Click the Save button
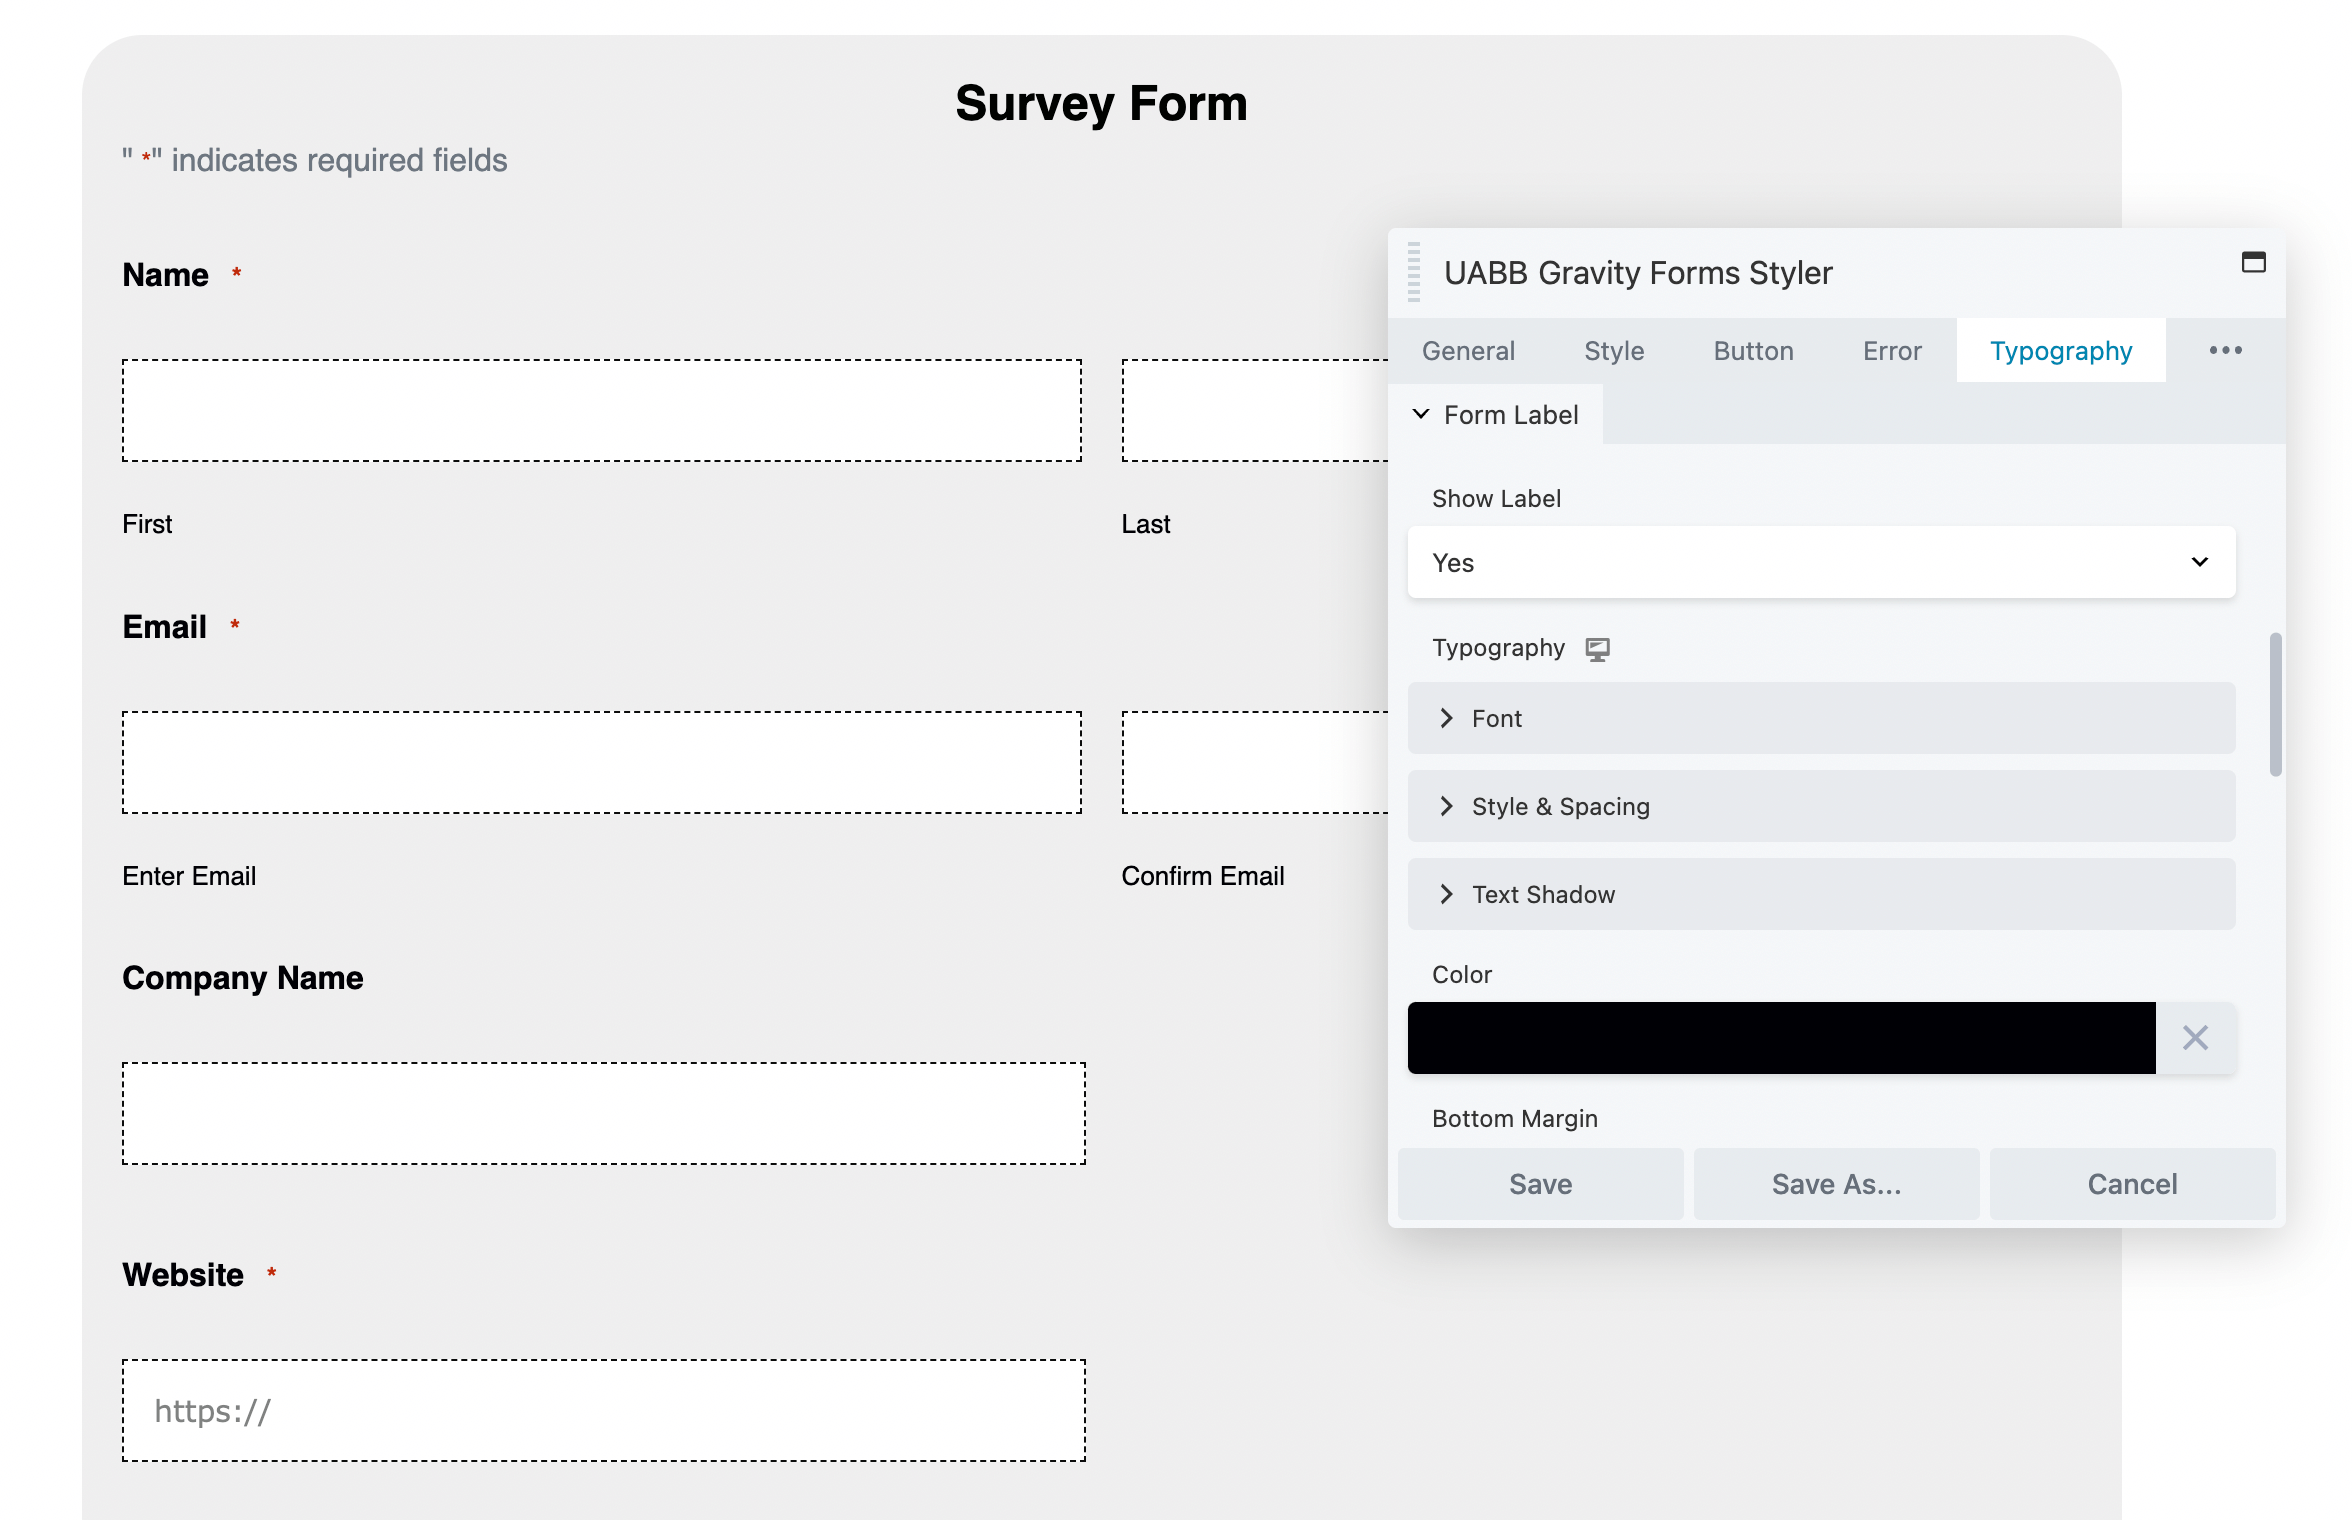Screen dimensions: 2352x1520 pyautogui.click(x=1540, y=1184)
